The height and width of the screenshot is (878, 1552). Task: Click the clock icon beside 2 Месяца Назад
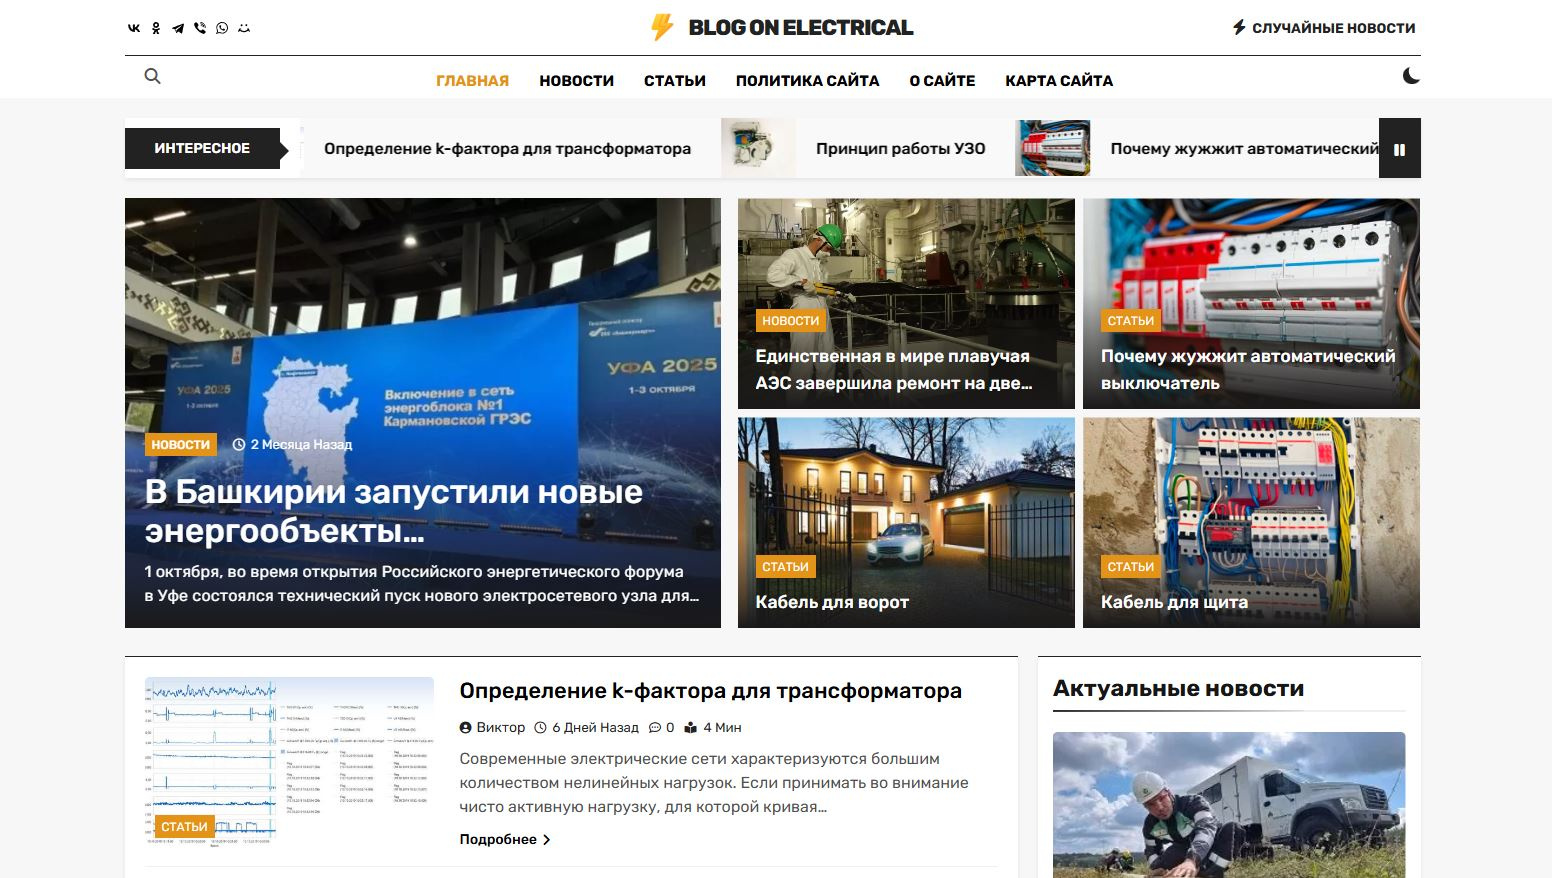239,444
